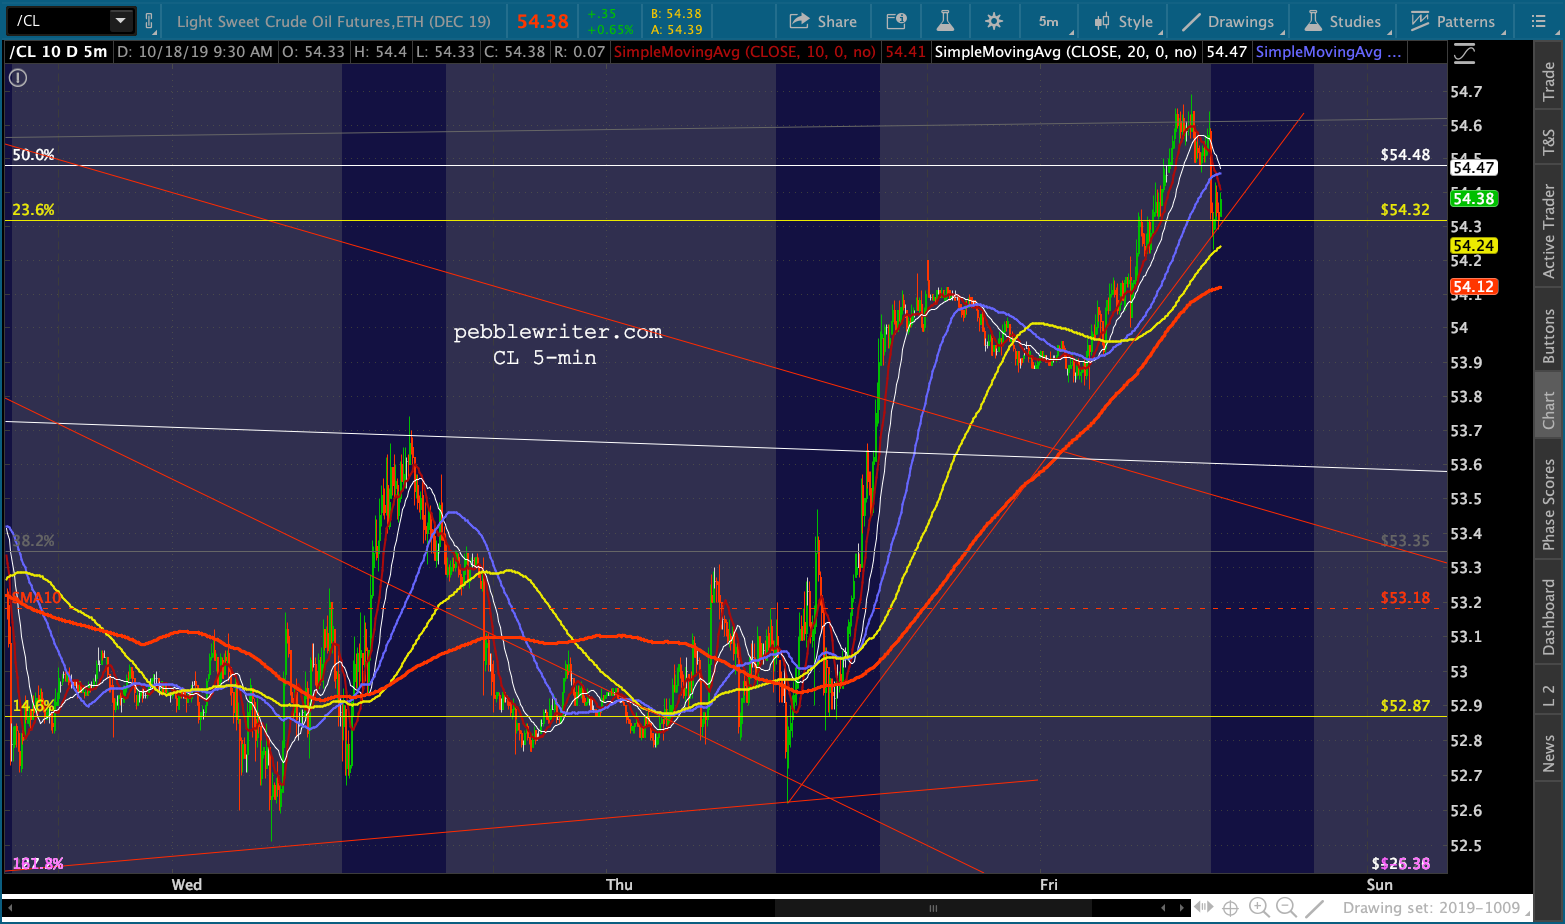This screenshot has width=1565, height=924.
Task: Expand the /CL symbol dropdown arrow
Action: (x=120, y=21)
